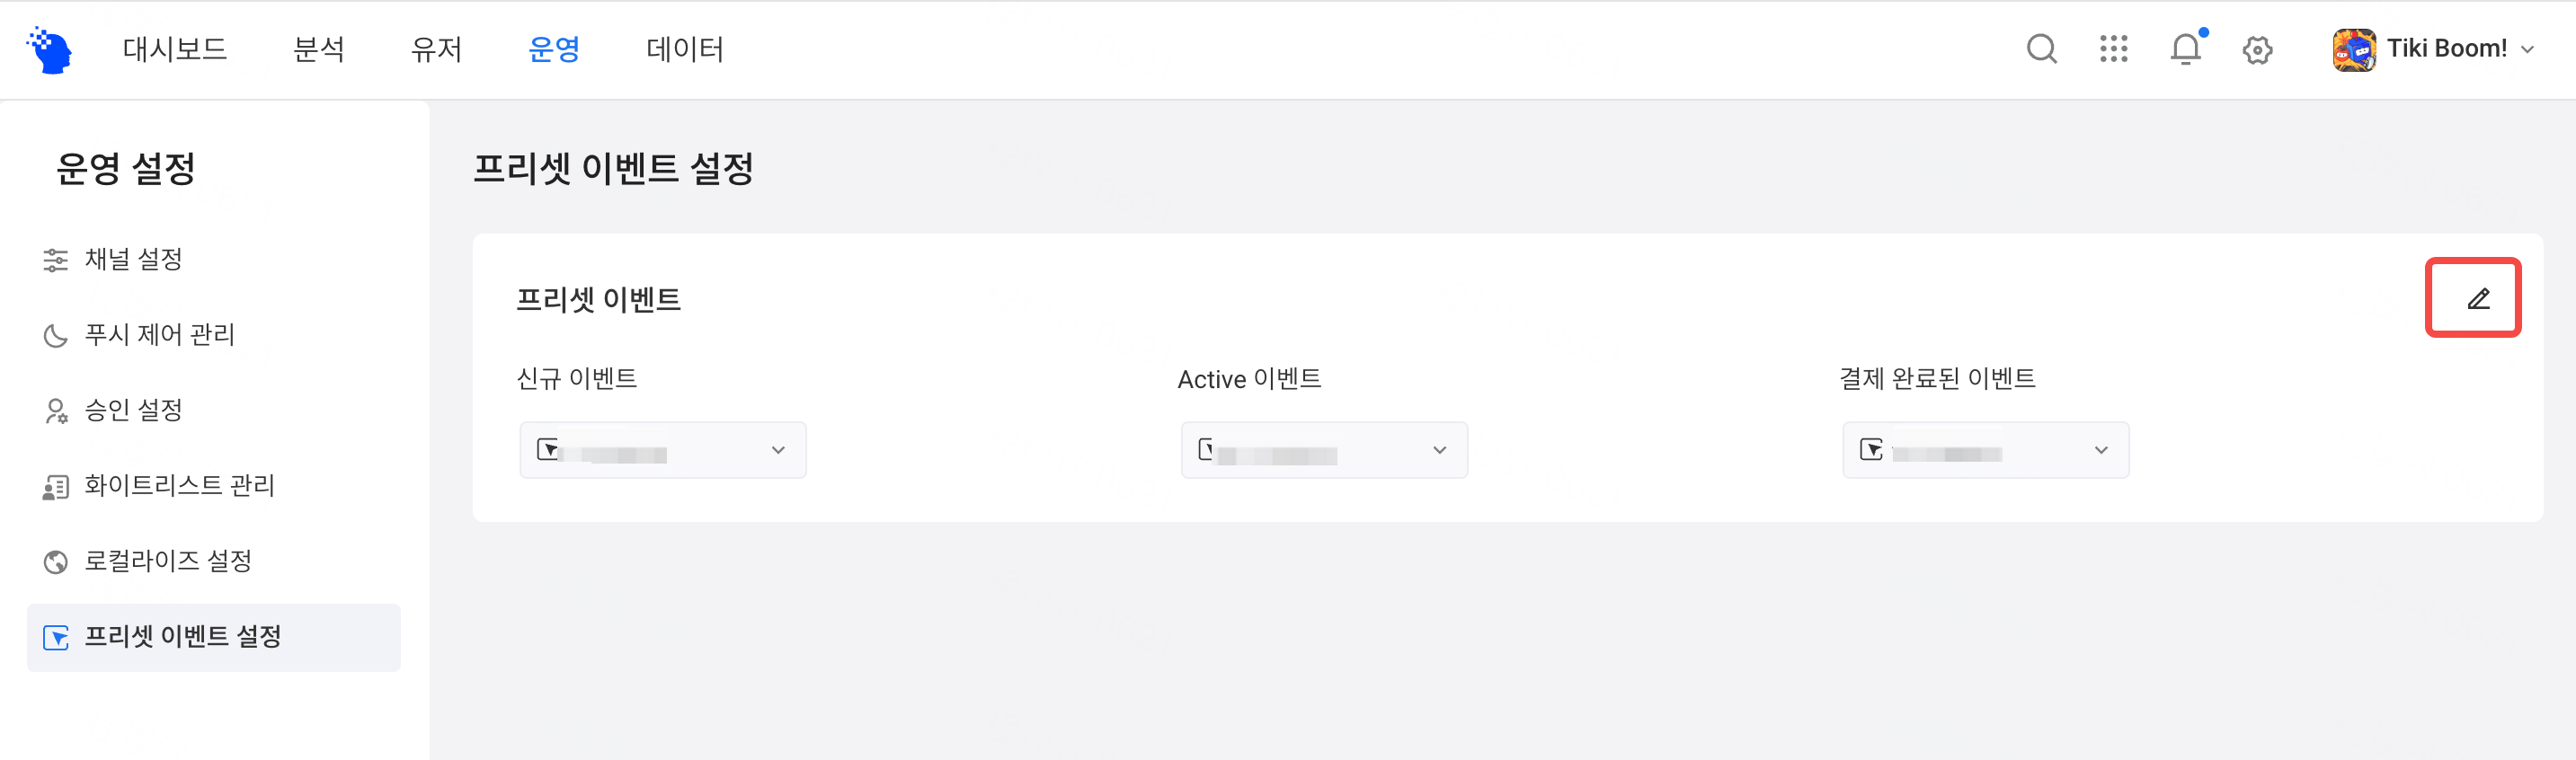Open the 유저 menu
This screenshot has height=760, width=2576.
tap(436, 49)
